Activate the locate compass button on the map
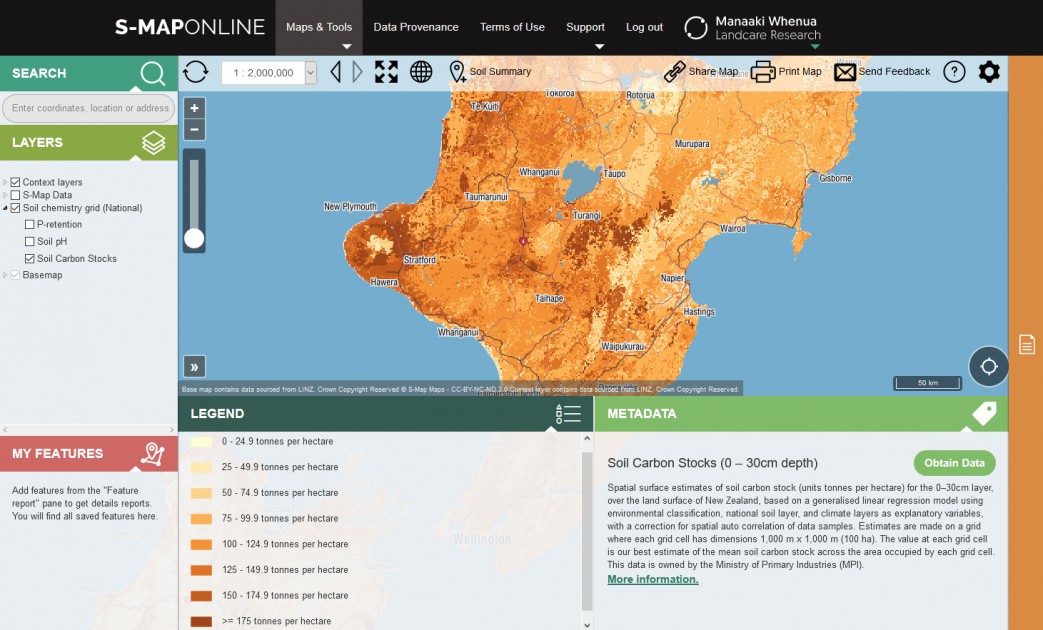 click(x=988, y=366)
